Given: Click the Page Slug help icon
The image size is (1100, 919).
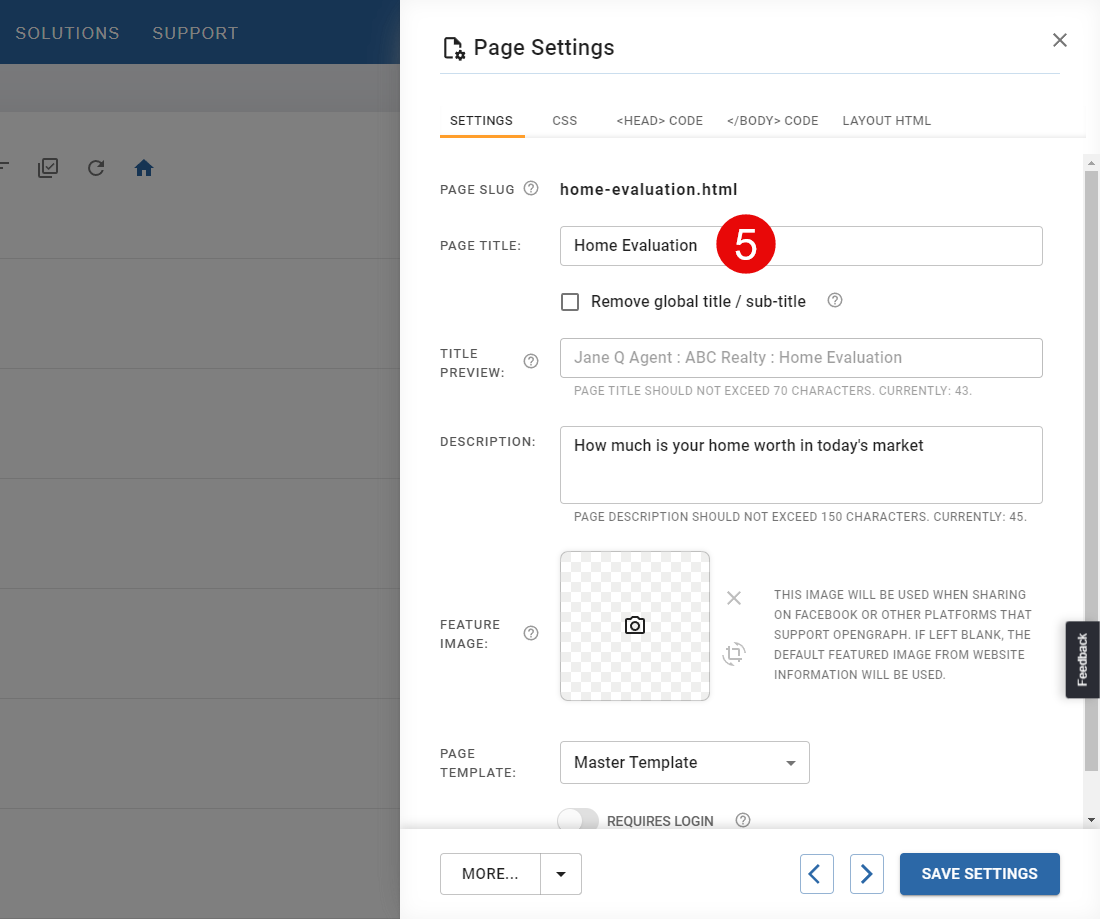Looking at the screenshot, I should [x=531, y=188].
